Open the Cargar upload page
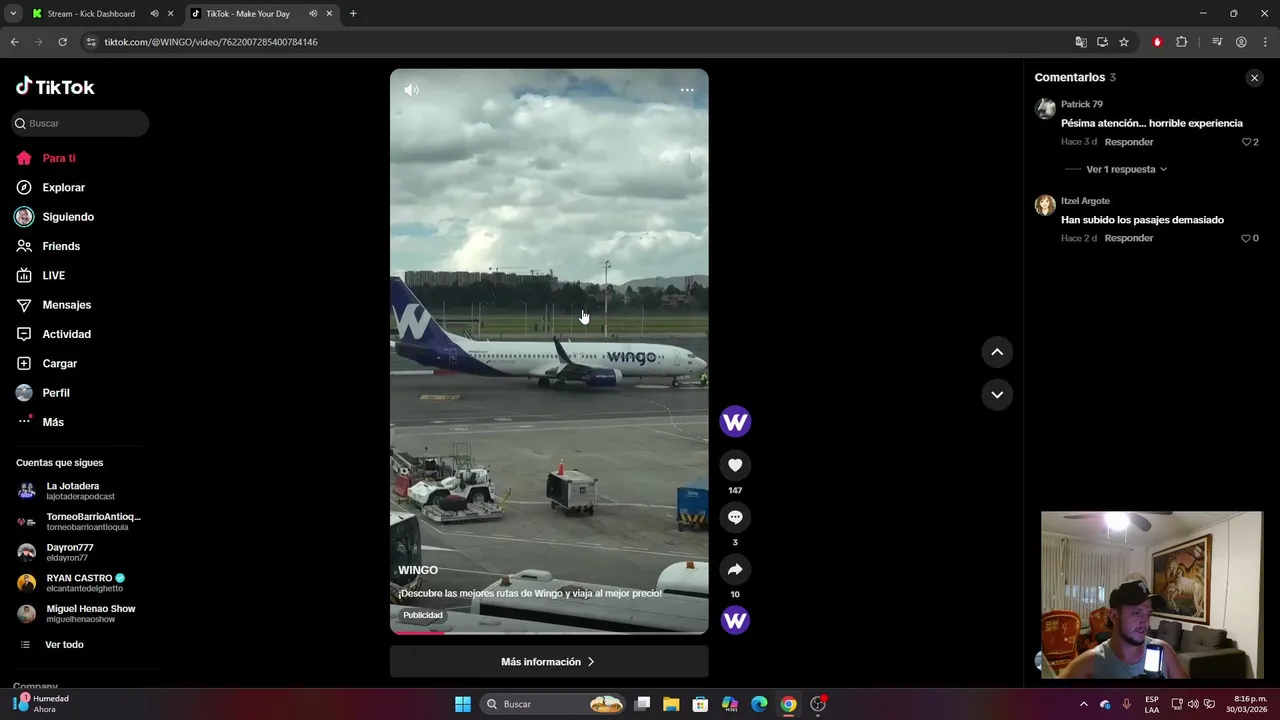1280x720 pixels. point(46,364)
